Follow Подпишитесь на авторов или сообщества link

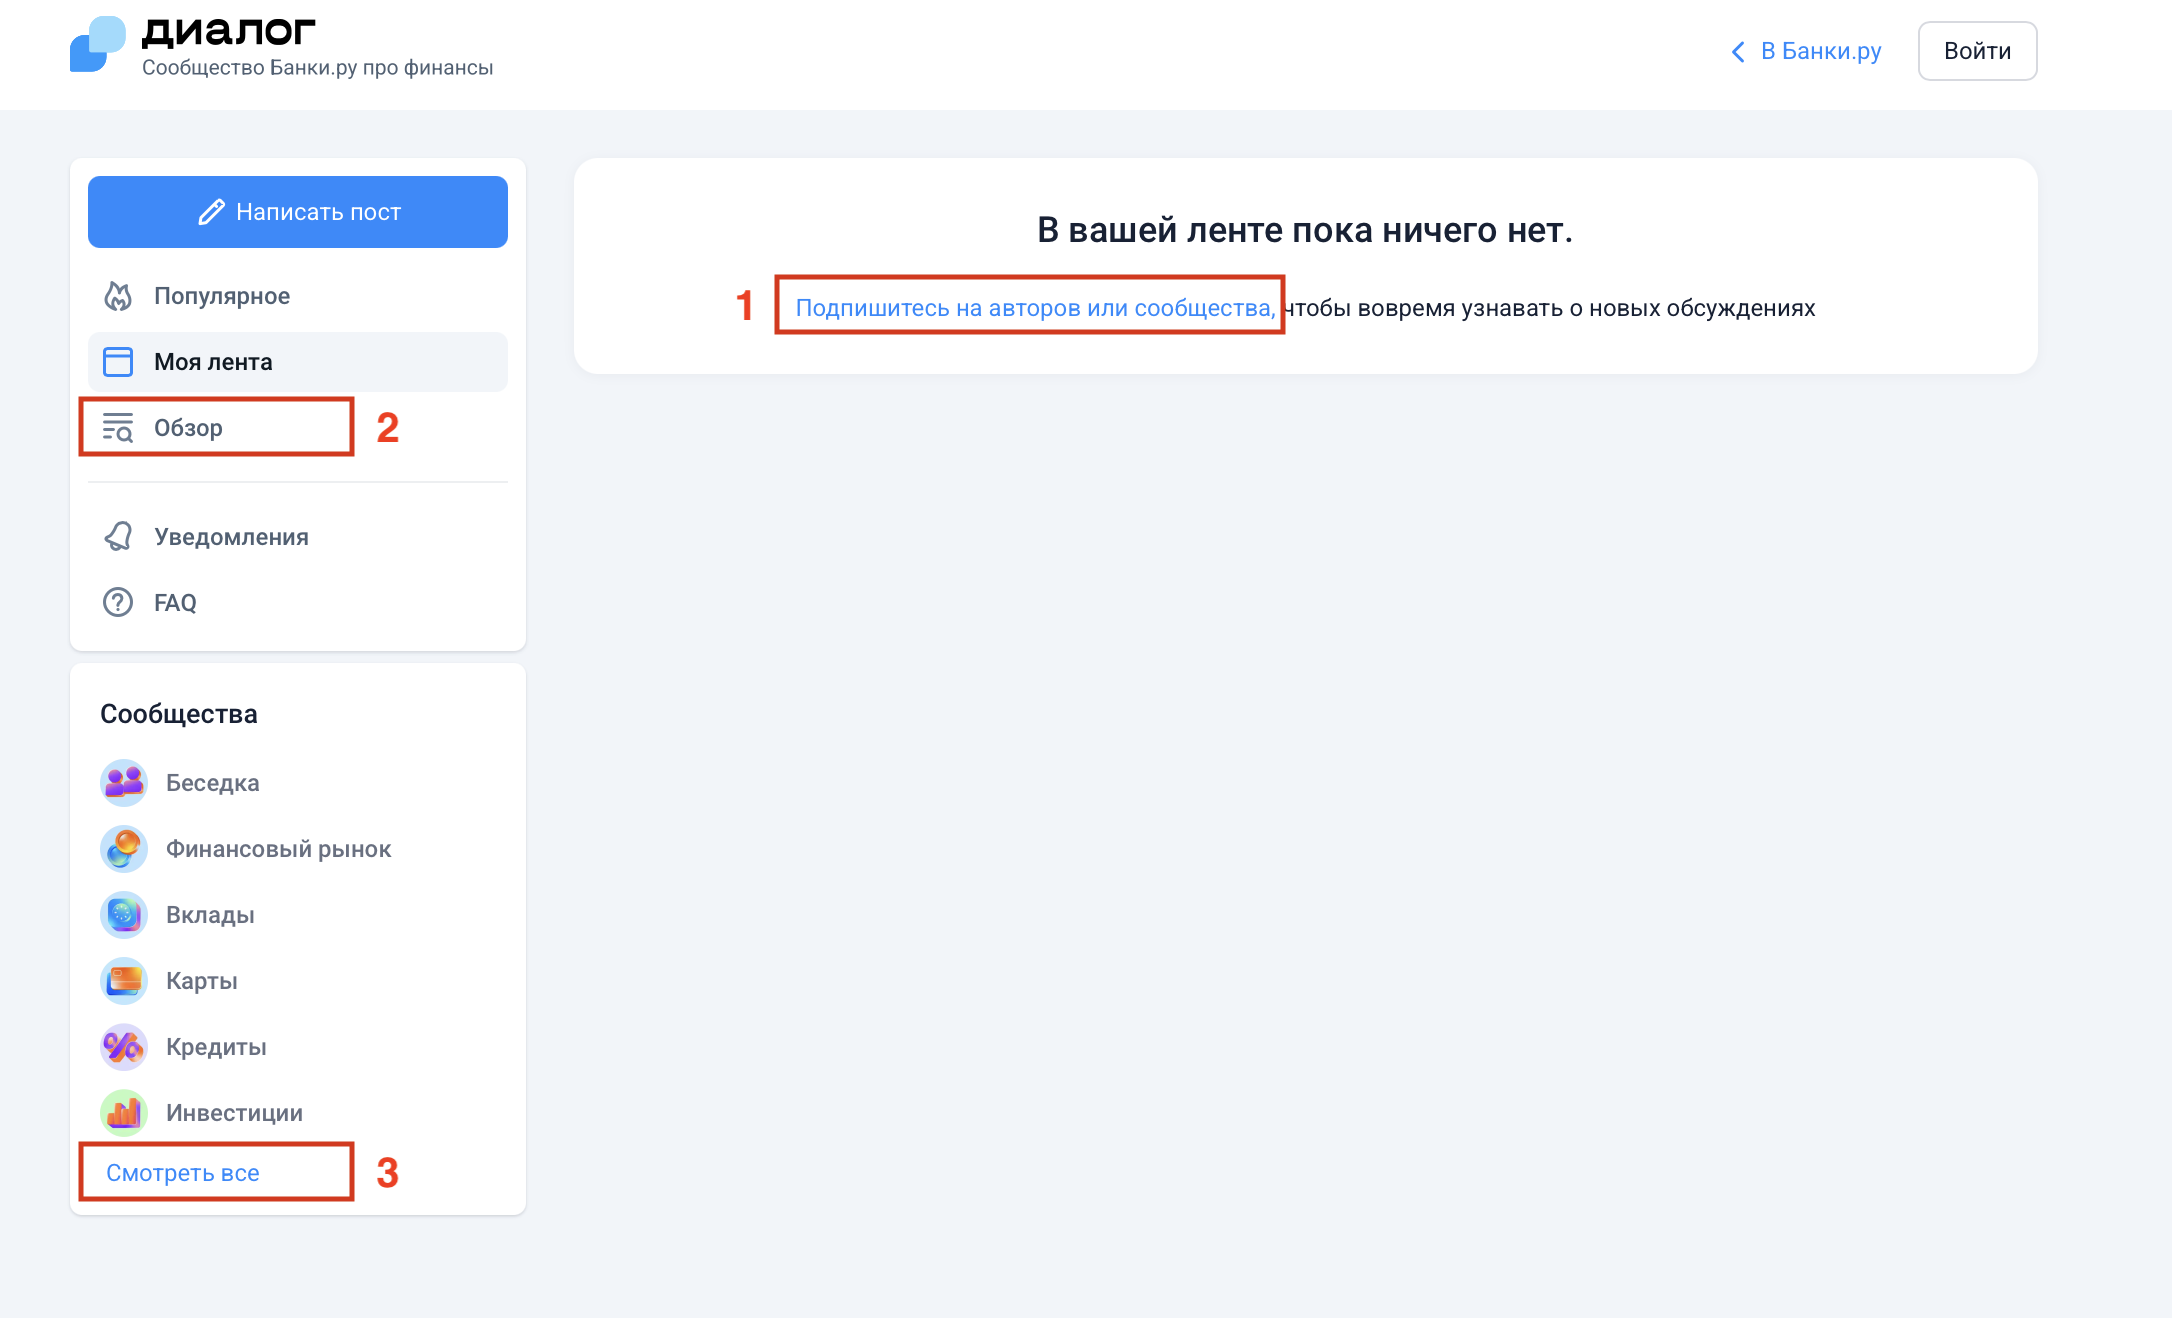pyautogui.click(x=1036, y=308)
